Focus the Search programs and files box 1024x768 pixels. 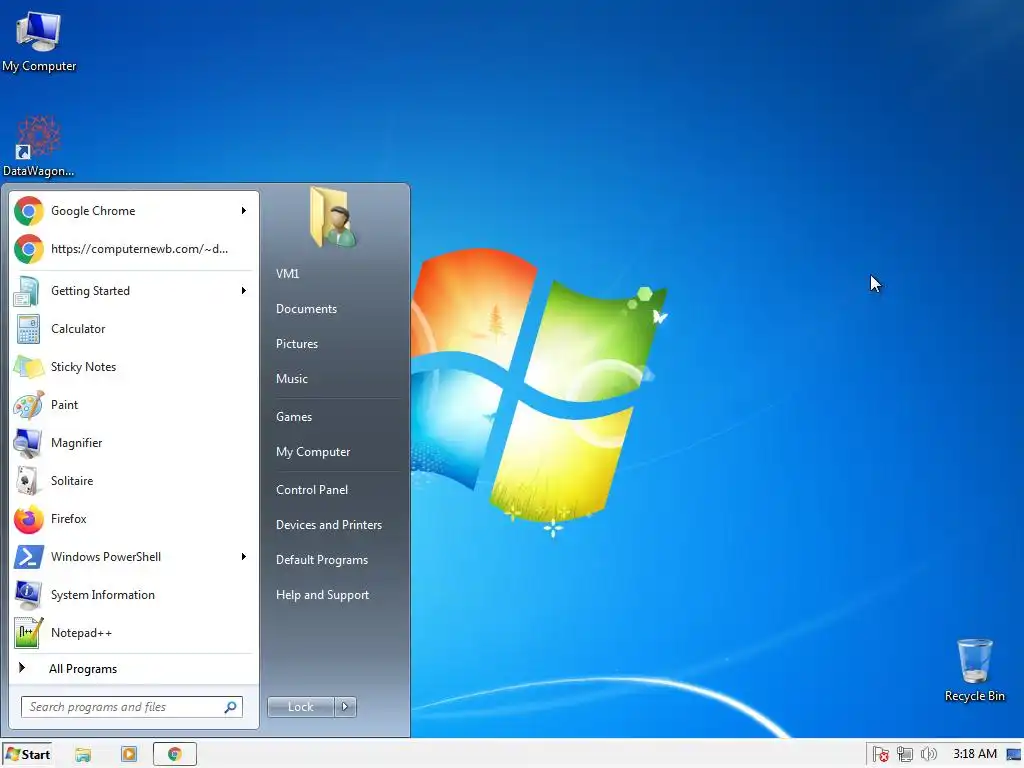(x=132, y=707)
